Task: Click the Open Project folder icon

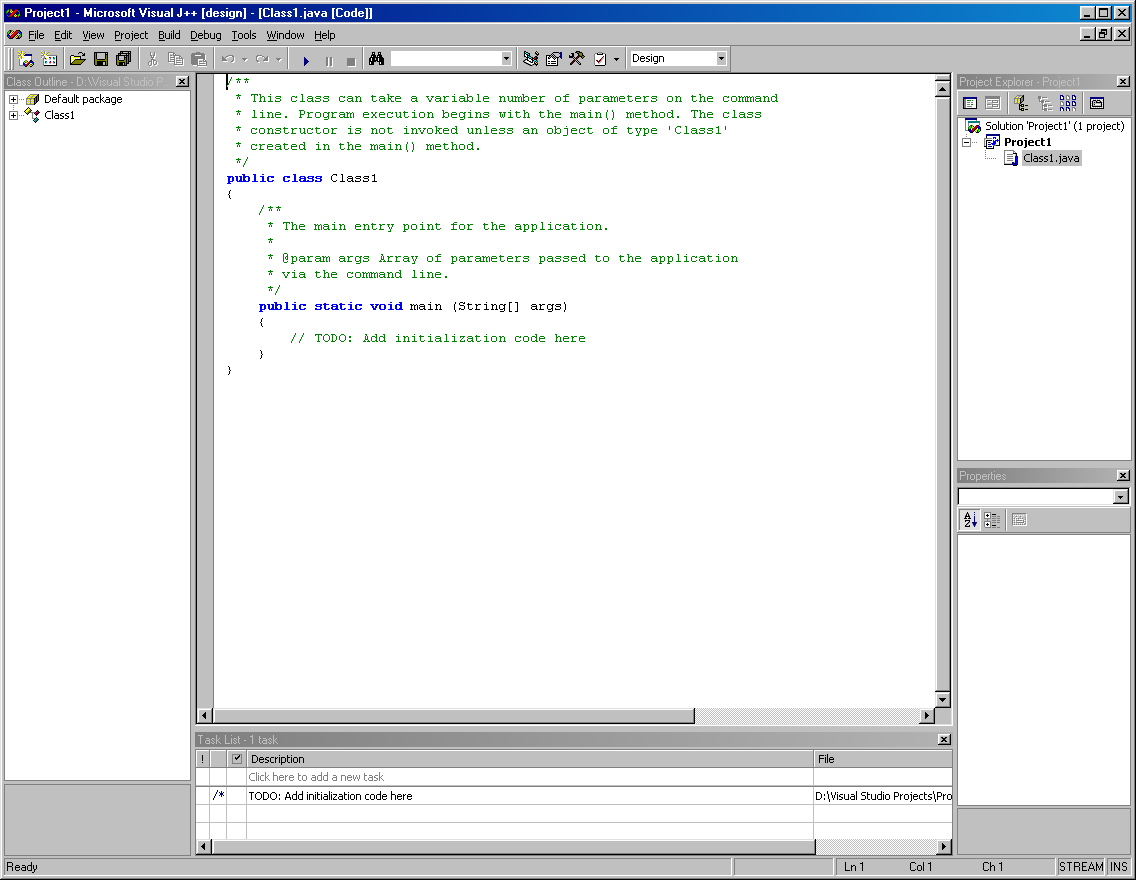Action: (78, 59)
